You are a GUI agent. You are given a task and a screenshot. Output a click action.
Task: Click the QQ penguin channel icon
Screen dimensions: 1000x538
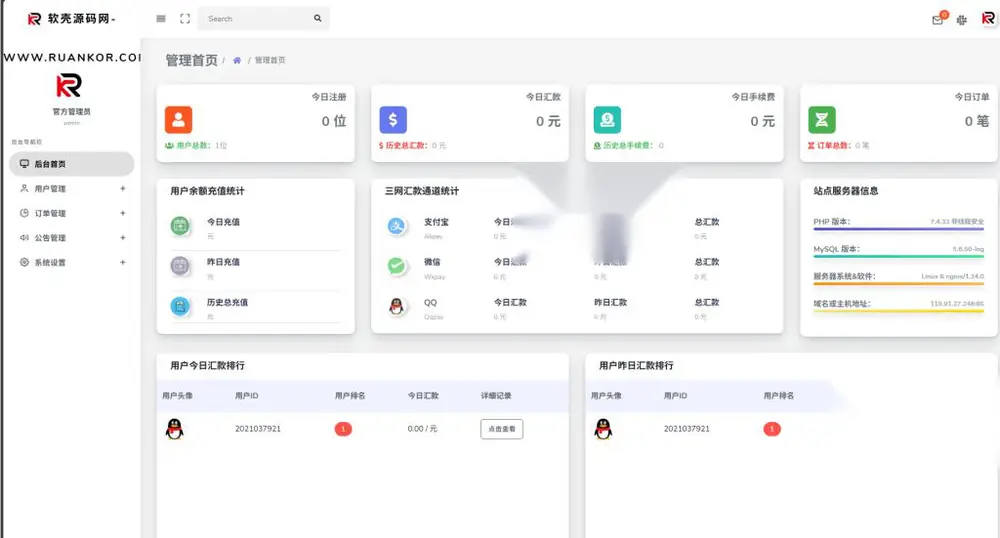pos(396,307)
